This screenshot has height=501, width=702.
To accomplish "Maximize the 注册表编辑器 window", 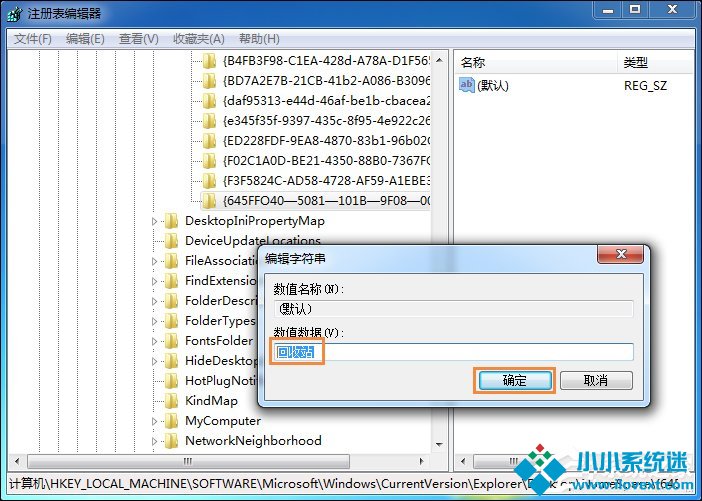I will (x=635, y=9).
